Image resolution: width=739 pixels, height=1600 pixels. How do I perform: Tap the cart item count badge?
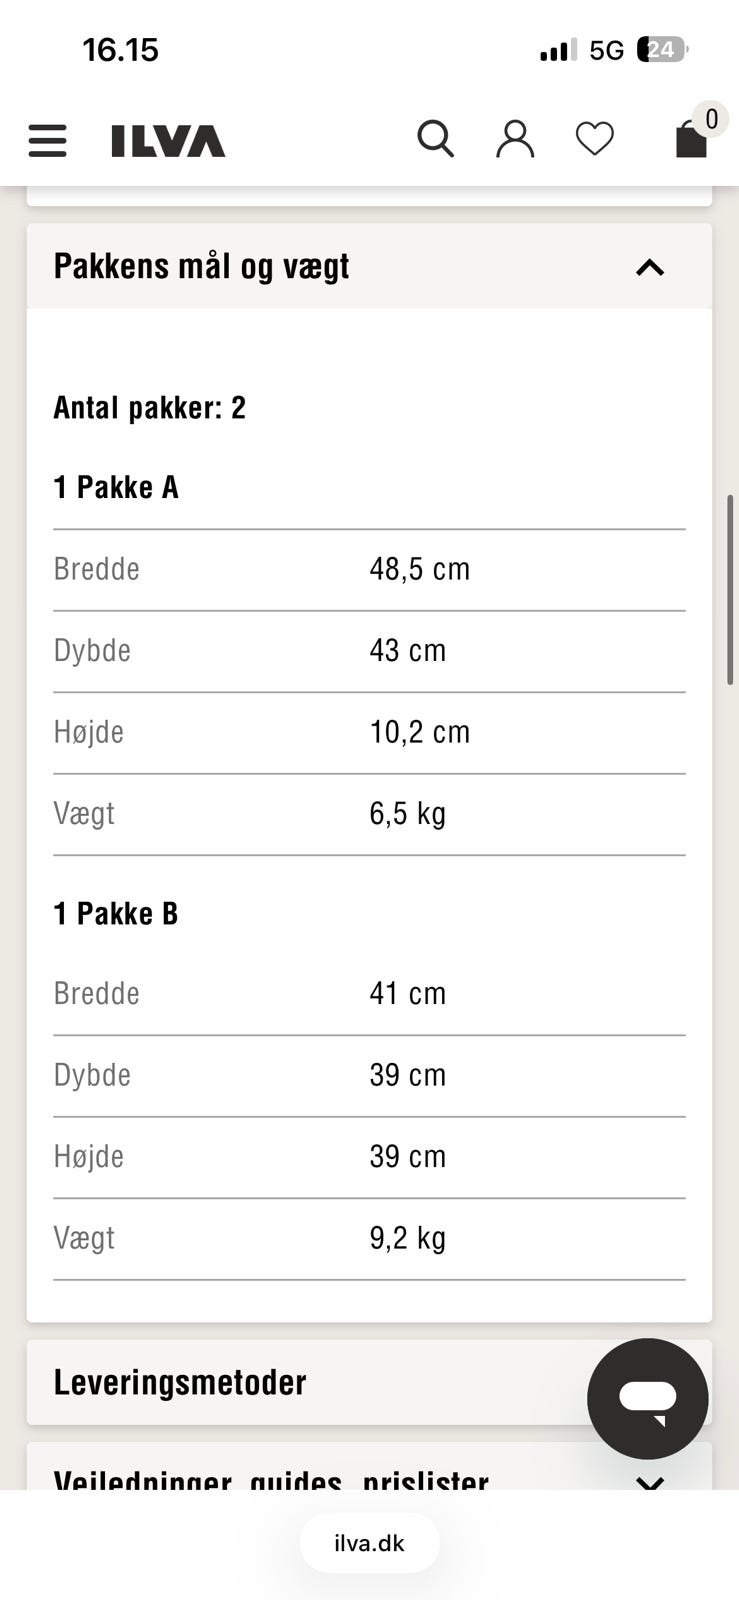[711, 120]
